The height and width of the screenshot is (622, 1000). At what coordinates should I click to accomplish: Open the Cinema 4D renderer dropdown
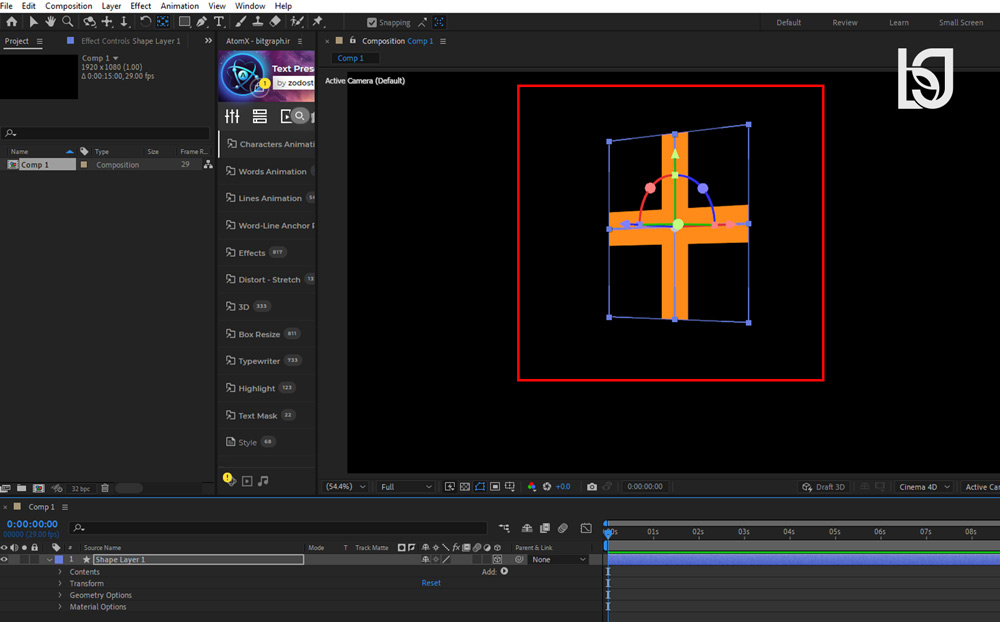click(923, 487)
